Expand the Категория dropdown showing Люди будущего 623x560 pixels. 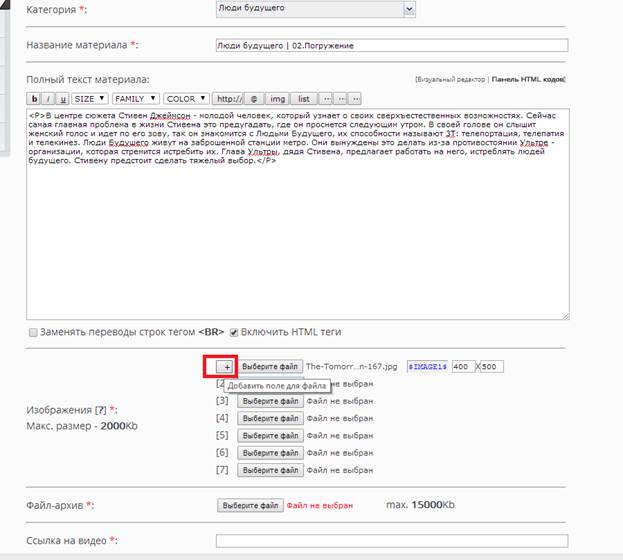tap(316, 9)
